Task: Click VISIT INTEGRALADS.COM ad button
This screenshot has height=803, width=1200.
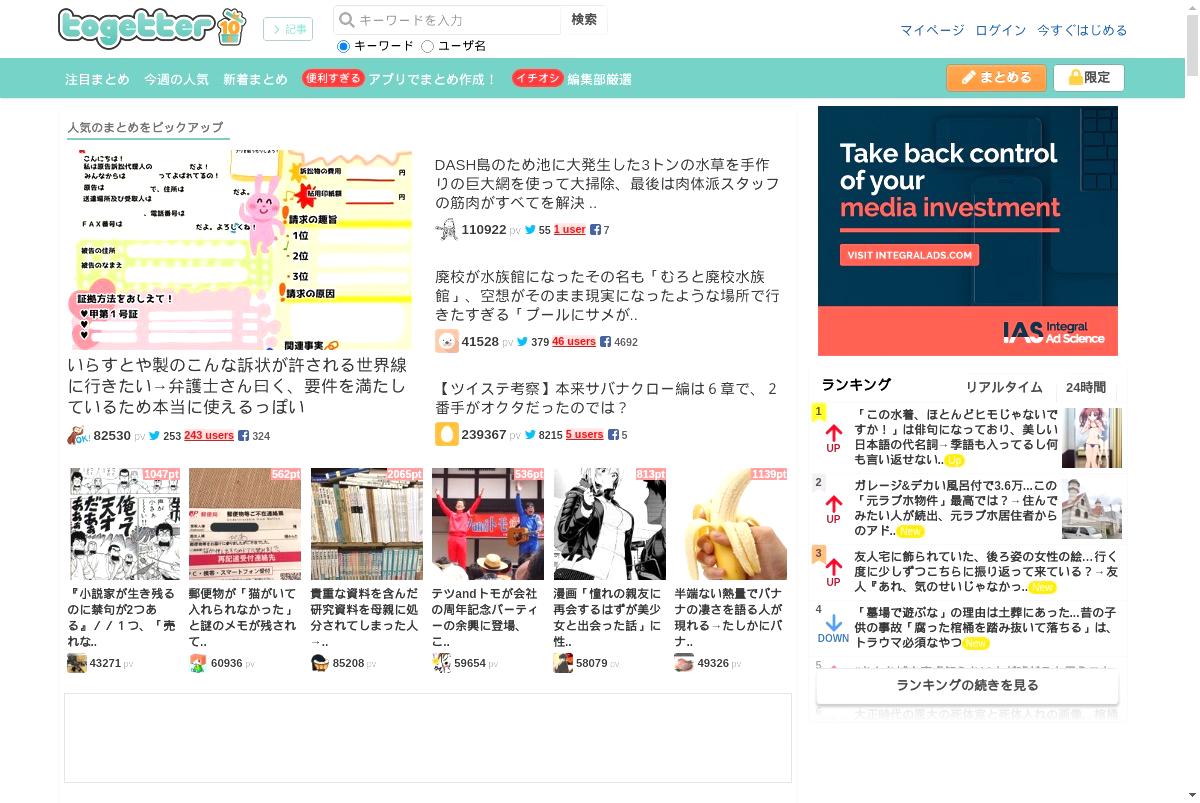Action: pyautogui.click(x=909, y=255)
